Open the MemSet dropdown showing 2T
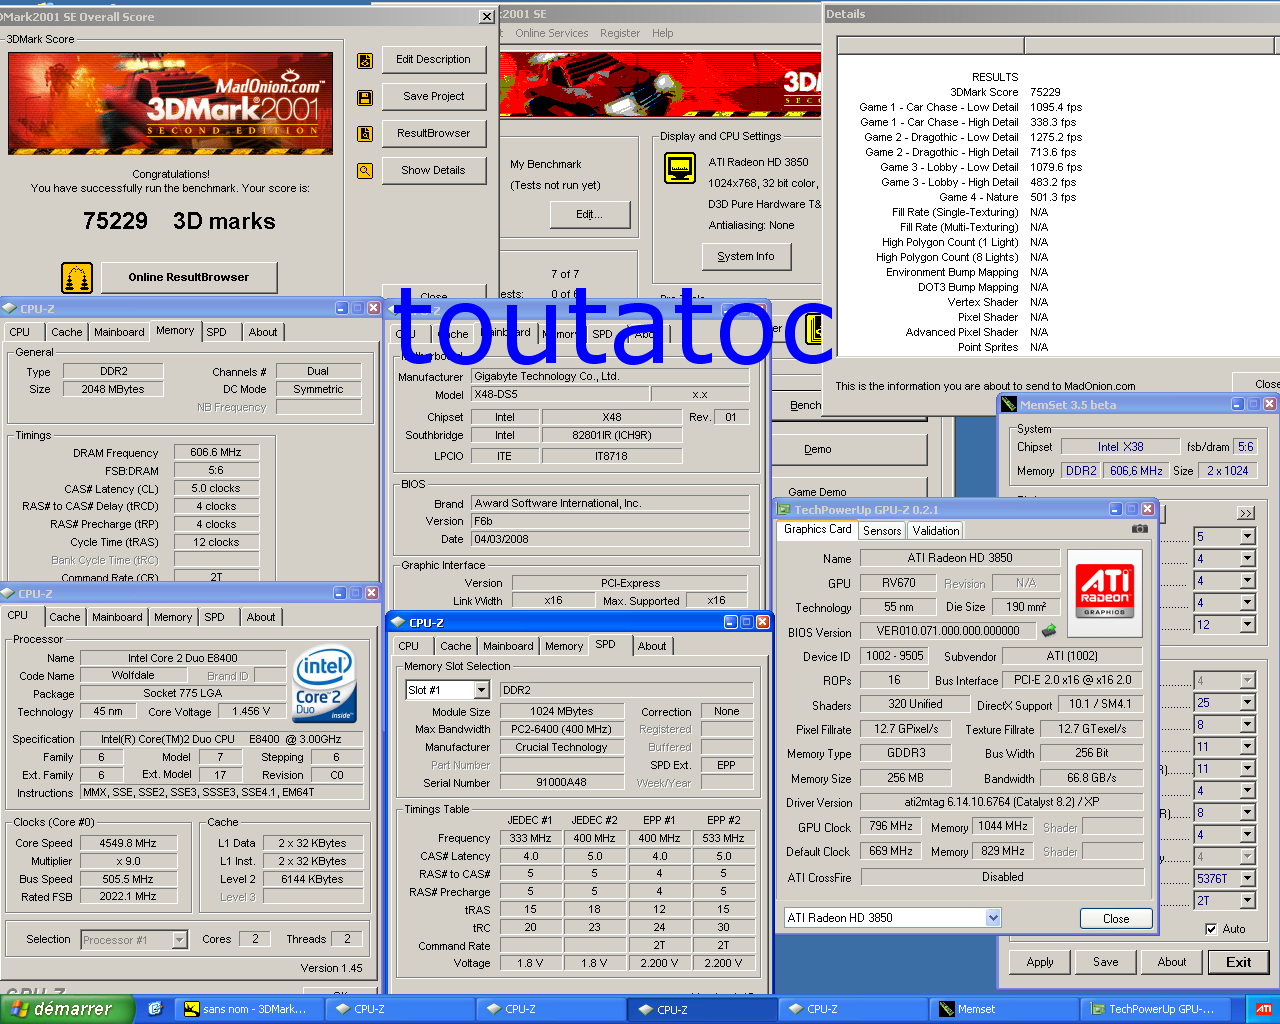The image size is (1280, 1024). pyautogui.click(x=1247, y=901)
